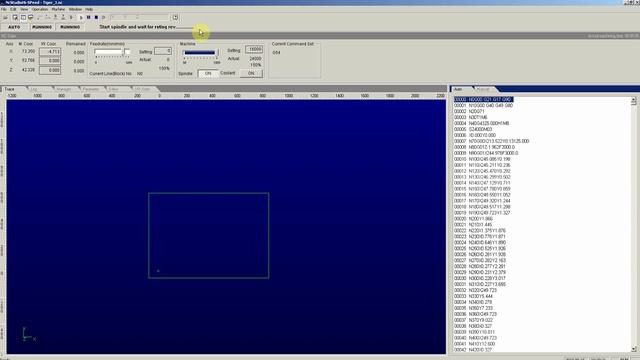Viewport: 640px width, 360px height.
Task: Open the Edit menu
Action: point(13,9)
